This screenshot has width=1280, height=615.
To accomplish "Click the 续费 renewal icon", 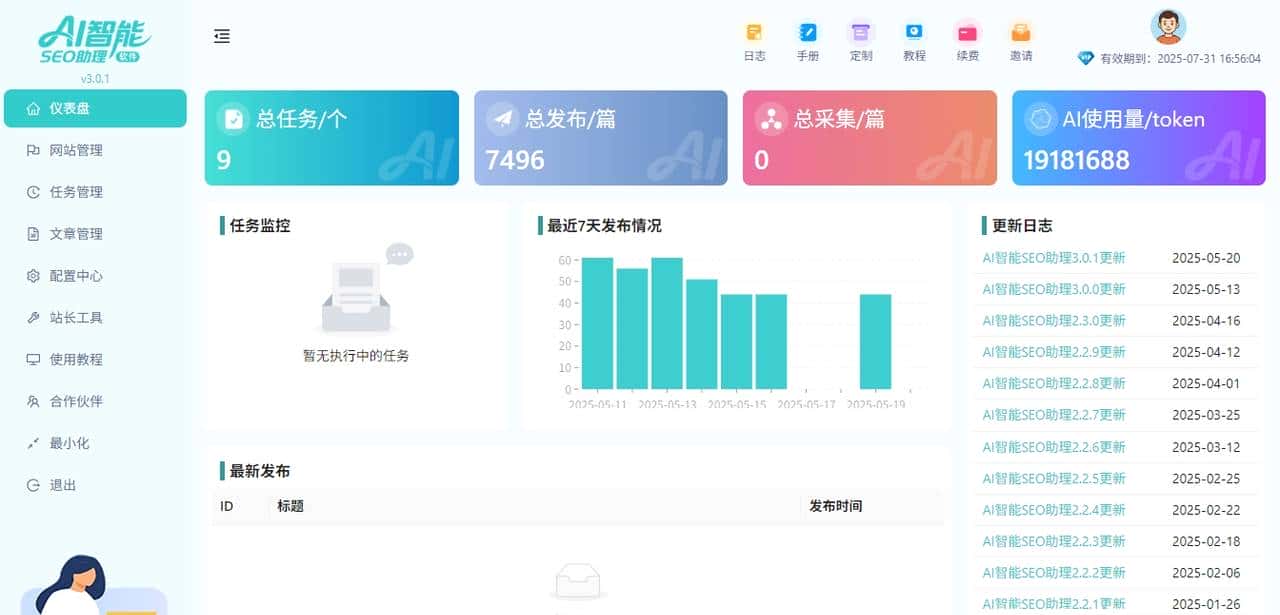I will tap(967, 38).
